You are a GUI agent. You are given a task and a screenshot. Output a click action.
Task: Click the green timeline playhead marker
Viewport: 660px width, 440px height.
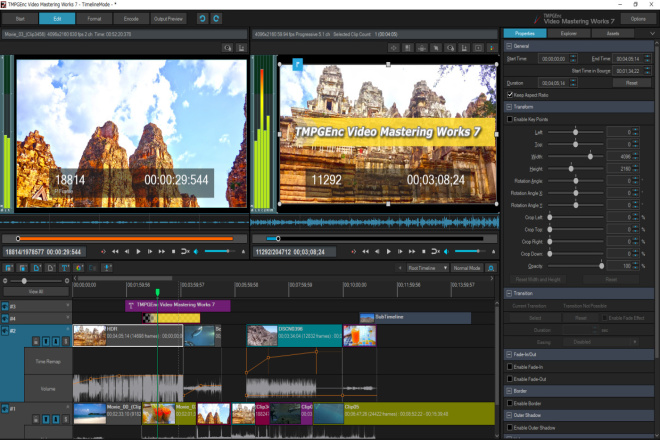158,292
